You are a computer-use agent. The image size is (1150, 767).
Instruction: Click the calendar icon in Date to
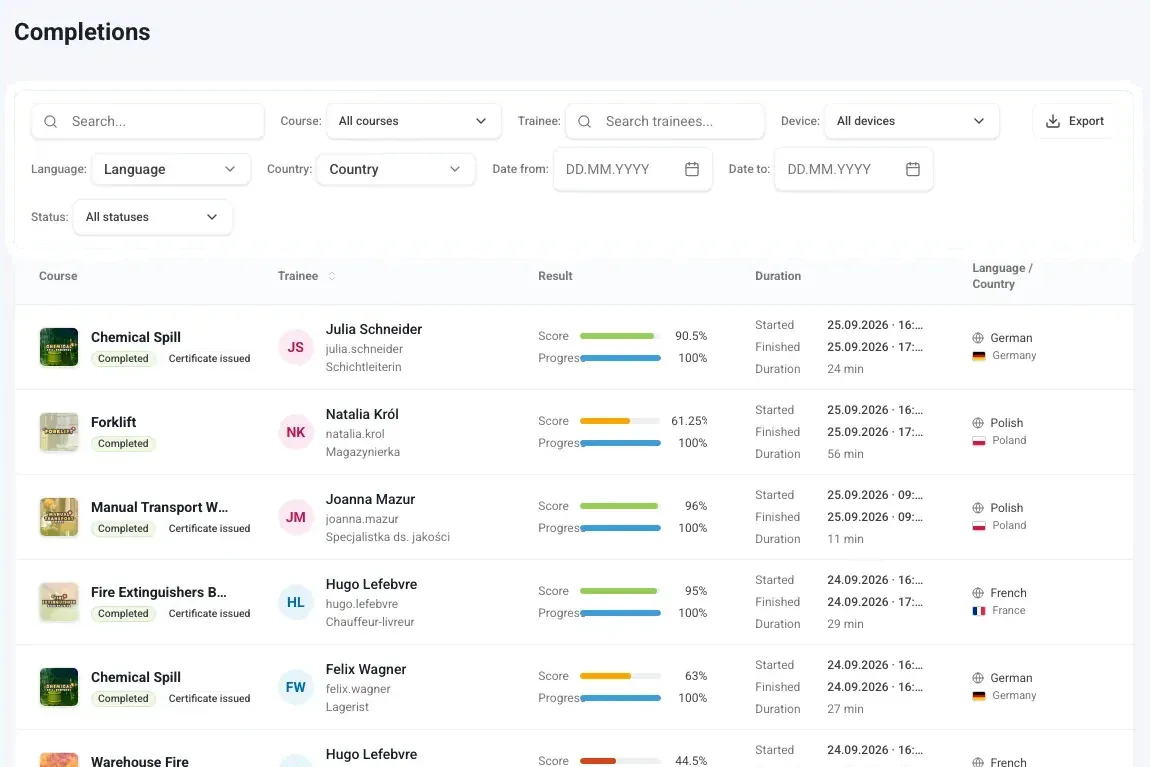click(912, 169)
